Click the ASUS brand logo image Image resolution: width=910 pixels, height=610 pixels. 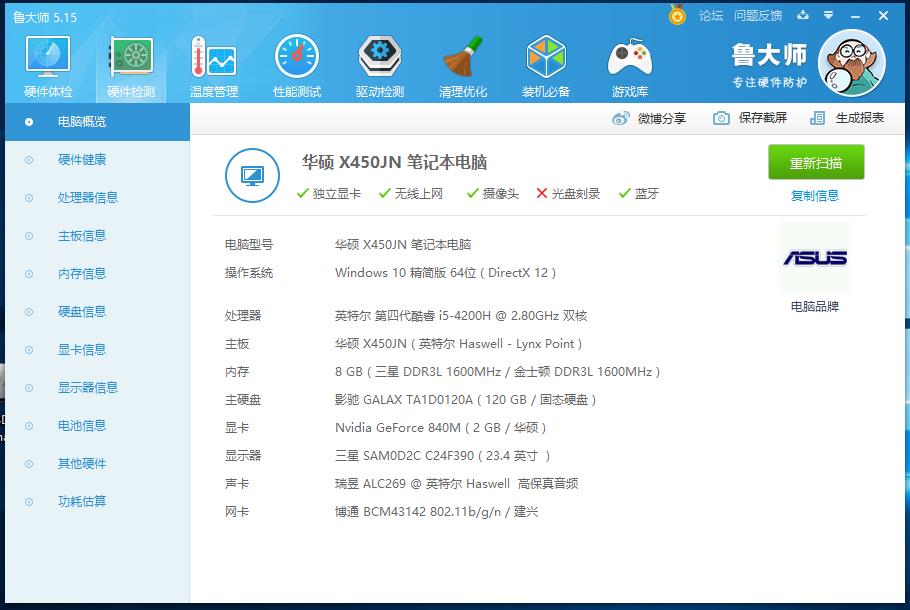pos(815,257)
